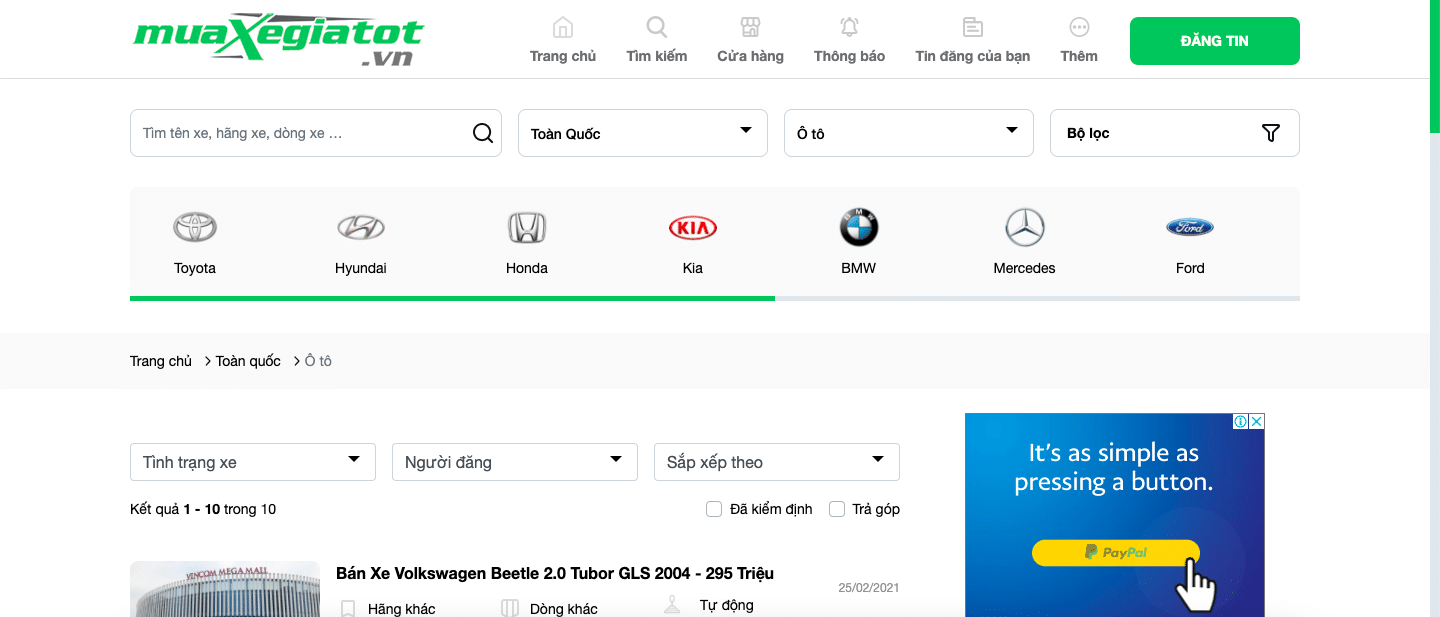Screen dimensions: 1440x617
Task: Open the Bộ lọc filter funnel
Action: [1270, 133]
